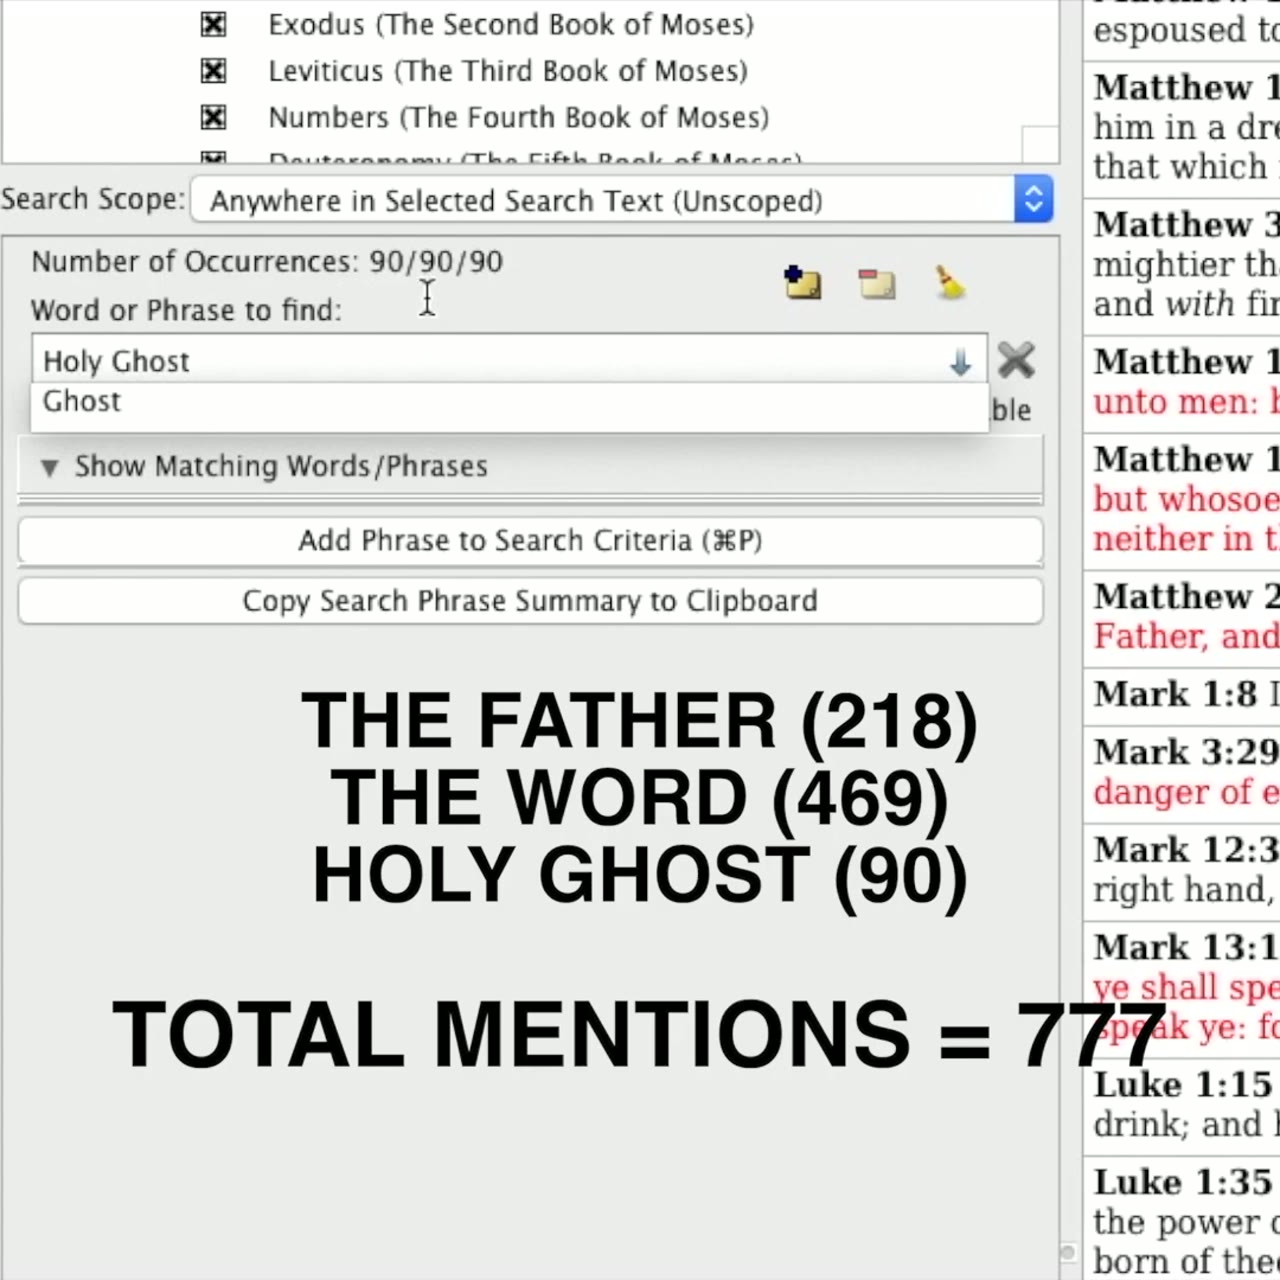Uncheck the Numbers book checkbox
This screenshot has width=1280, height=1280.
pyautogui.click(x=213, y=118)
